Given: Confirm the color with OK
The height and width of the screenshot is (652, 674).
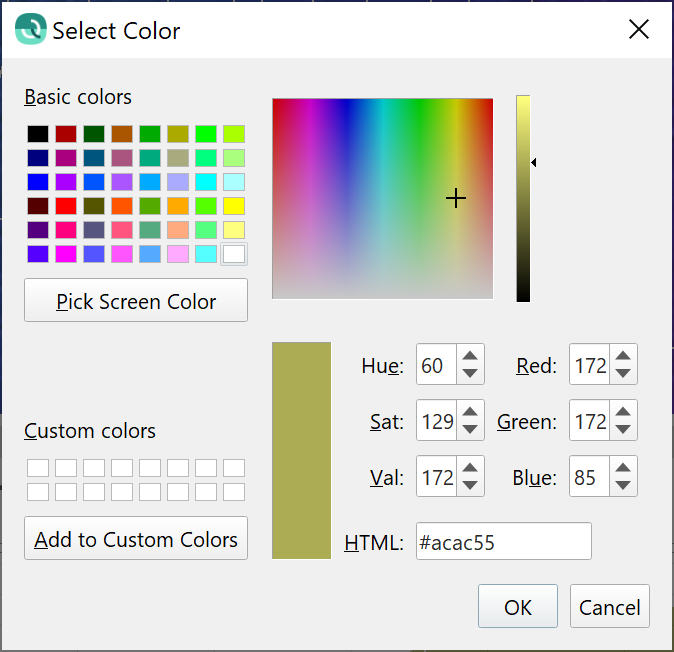Looking at the screenshot, I should click(x=517, y=607).
